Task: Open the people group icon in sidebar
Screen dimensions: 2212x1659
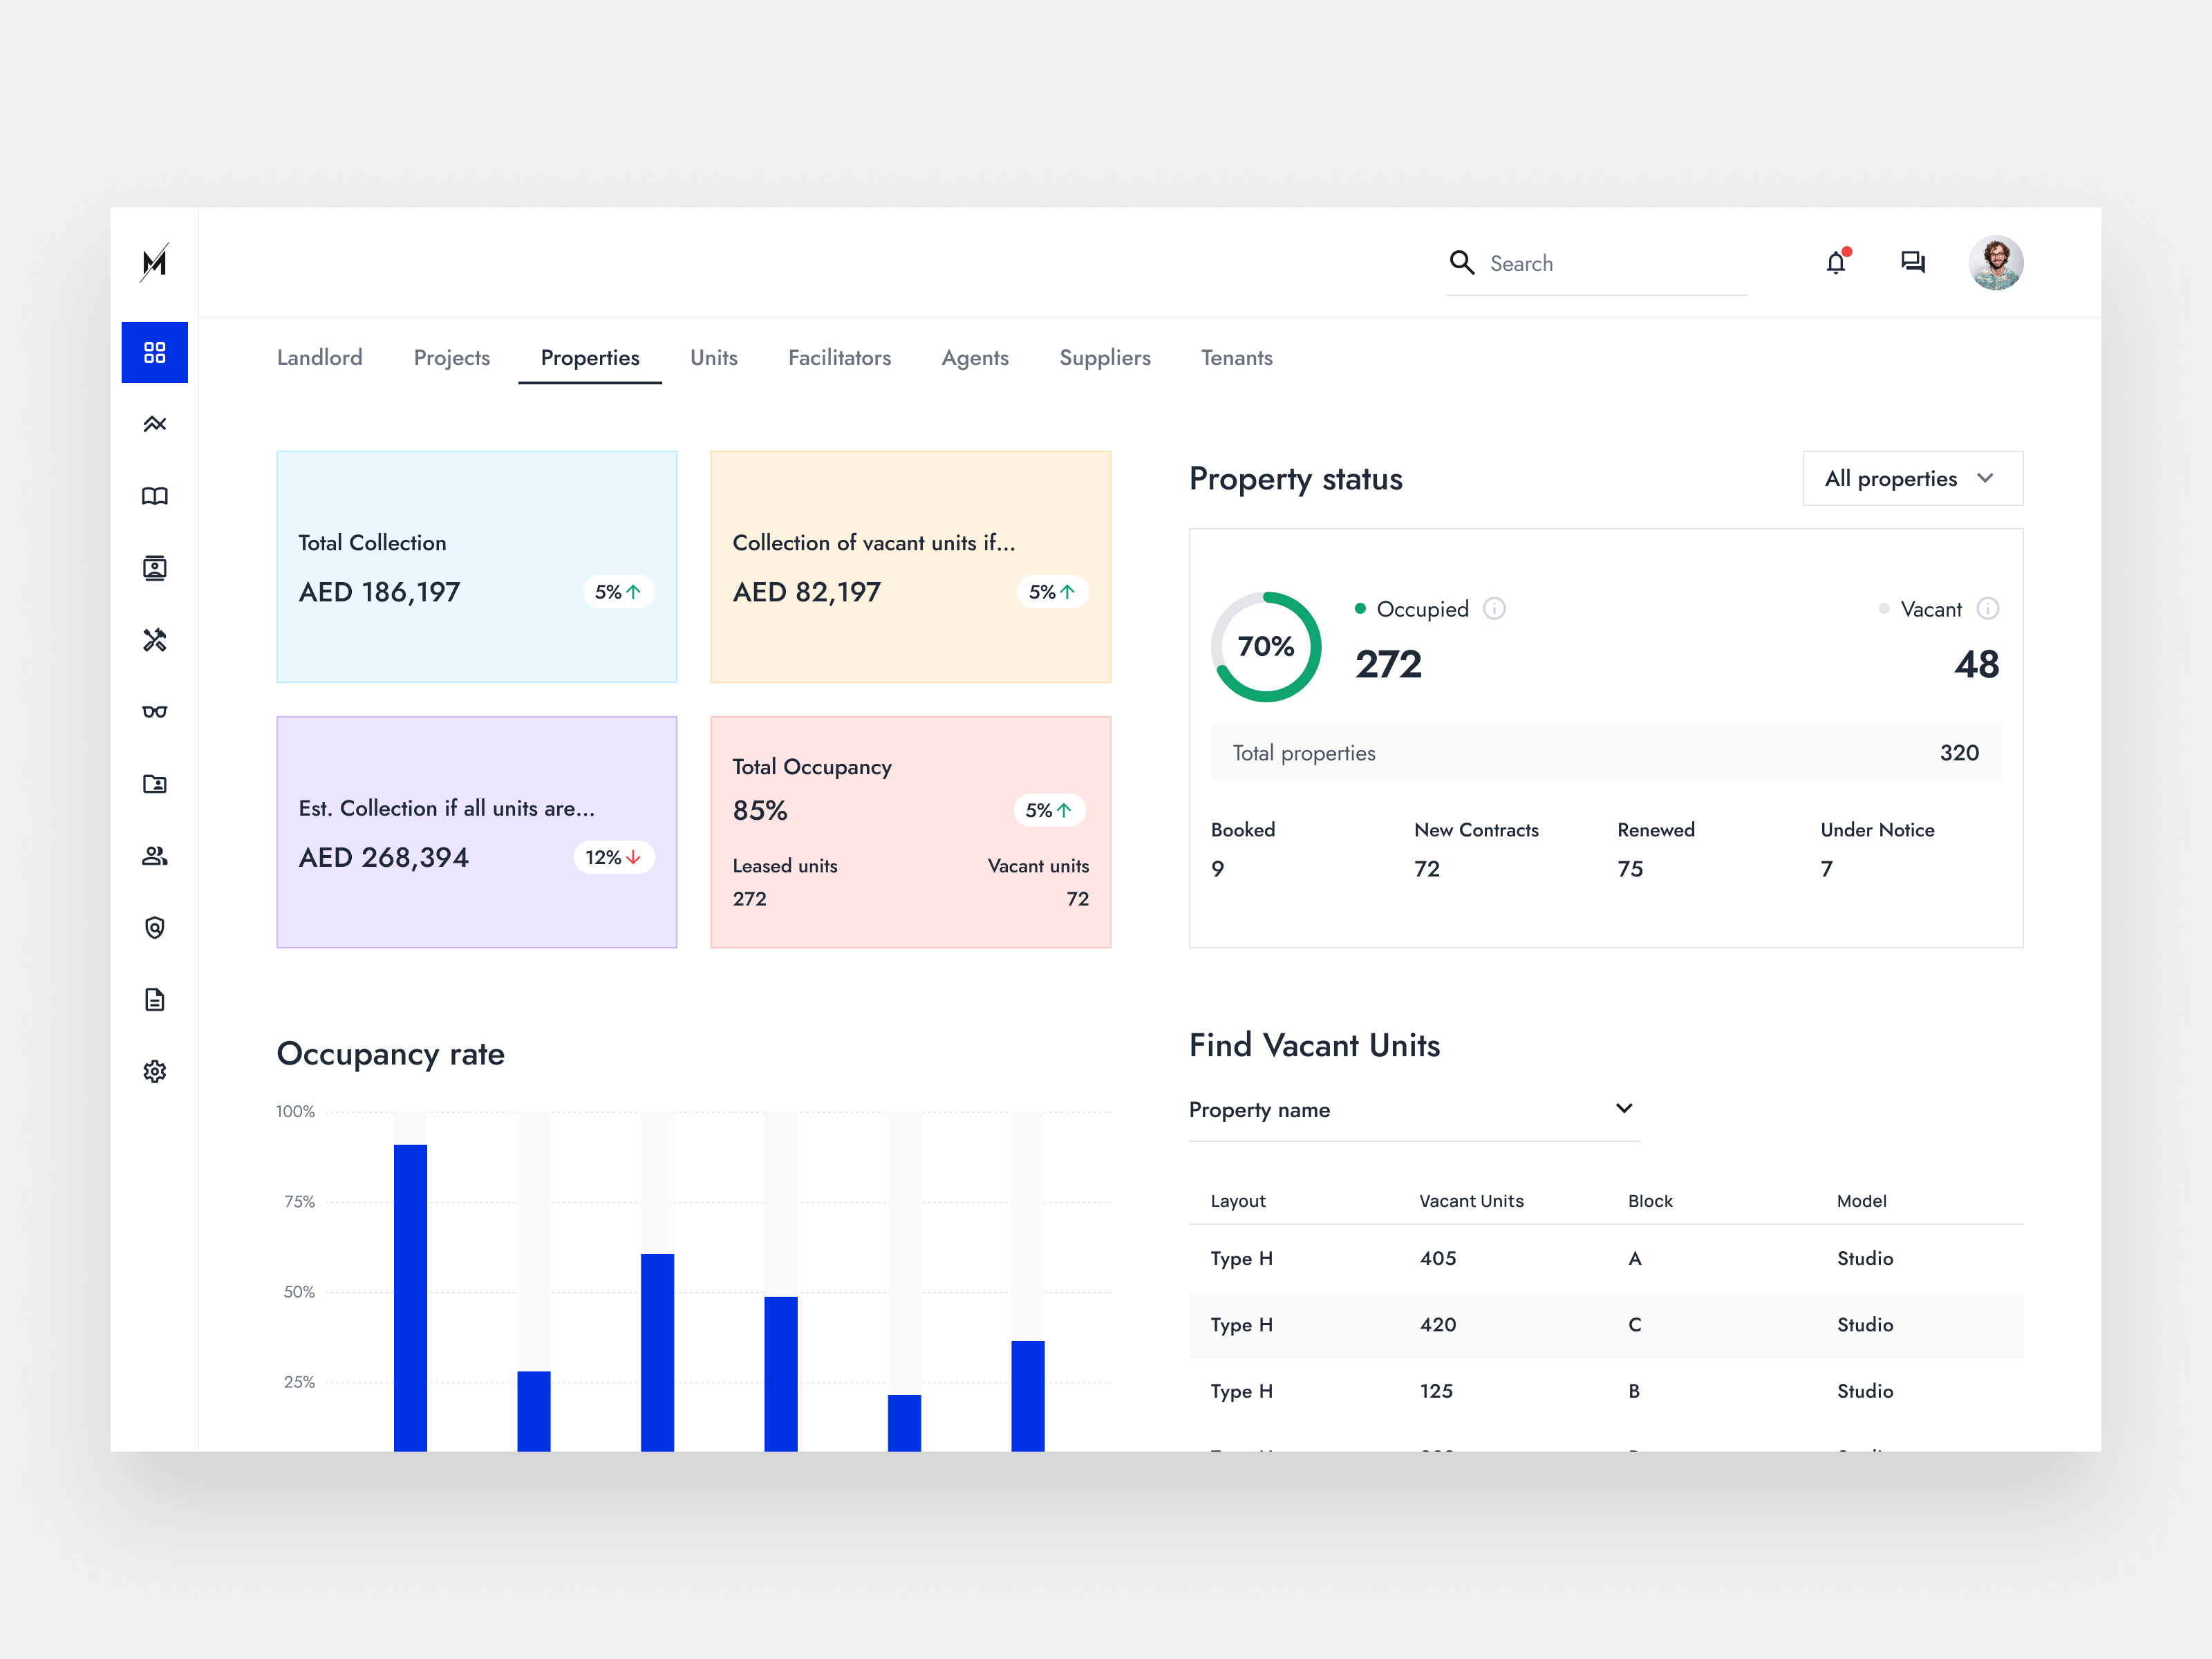Action: 154,856
